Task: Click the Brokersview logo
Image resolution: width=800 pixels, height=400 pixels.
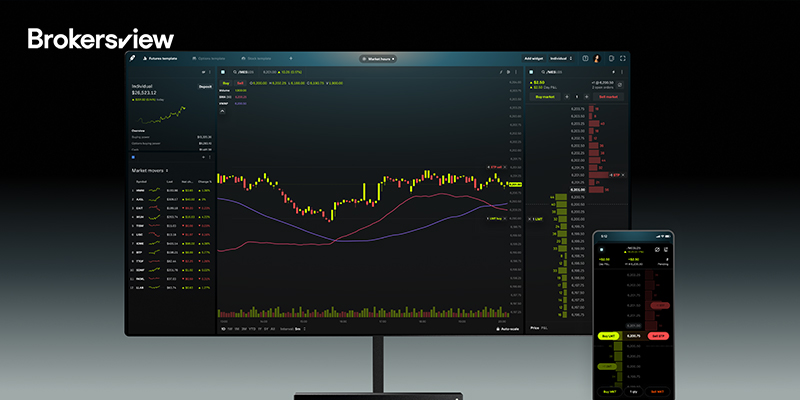Action: [101, 39]
